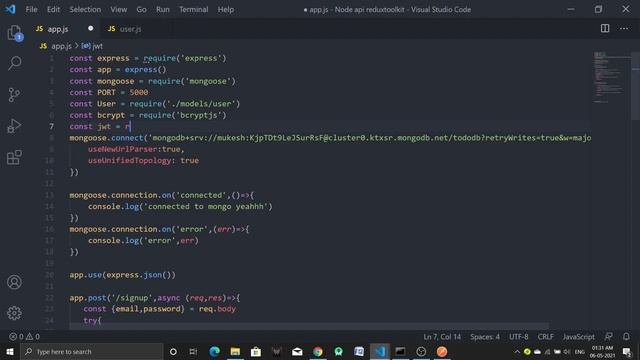This screenshot has width=640, height=360.
Task: Show errors and warnings count in status bar
Action: pos(24,337)
